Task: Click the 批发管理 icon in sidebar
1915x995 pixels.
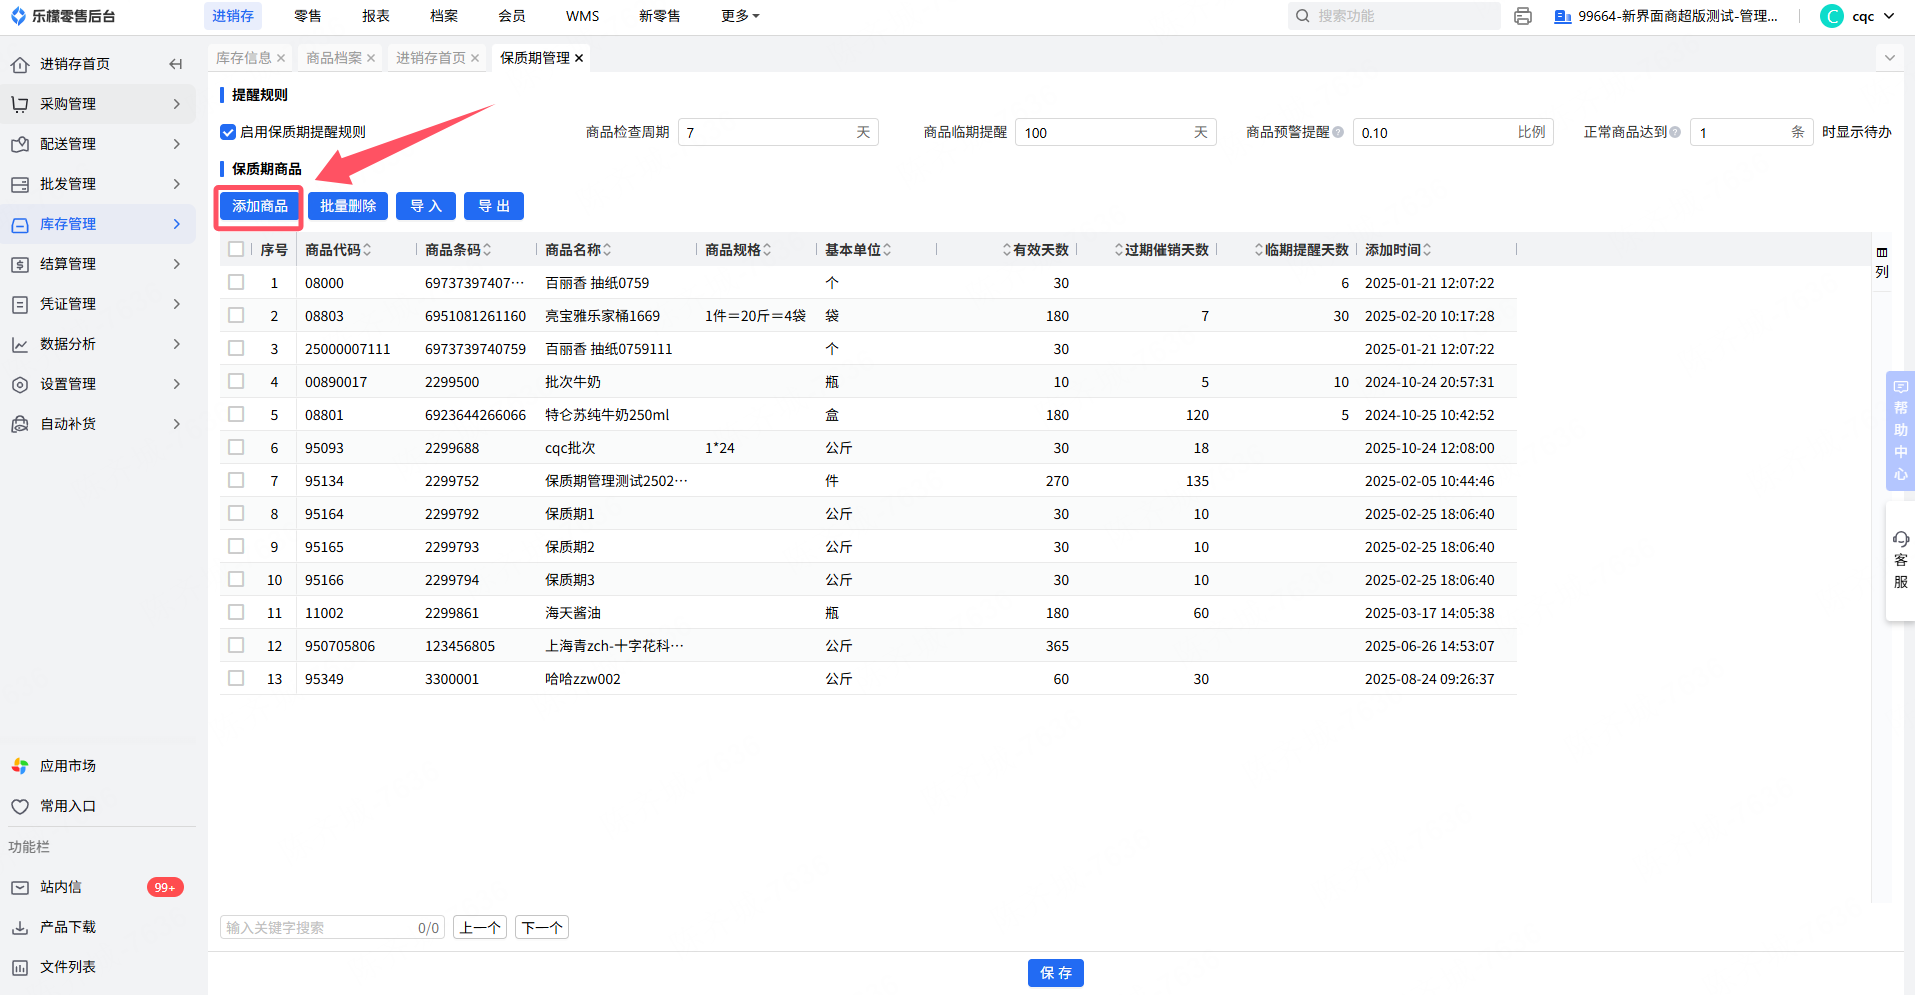Action: point(20,184)
